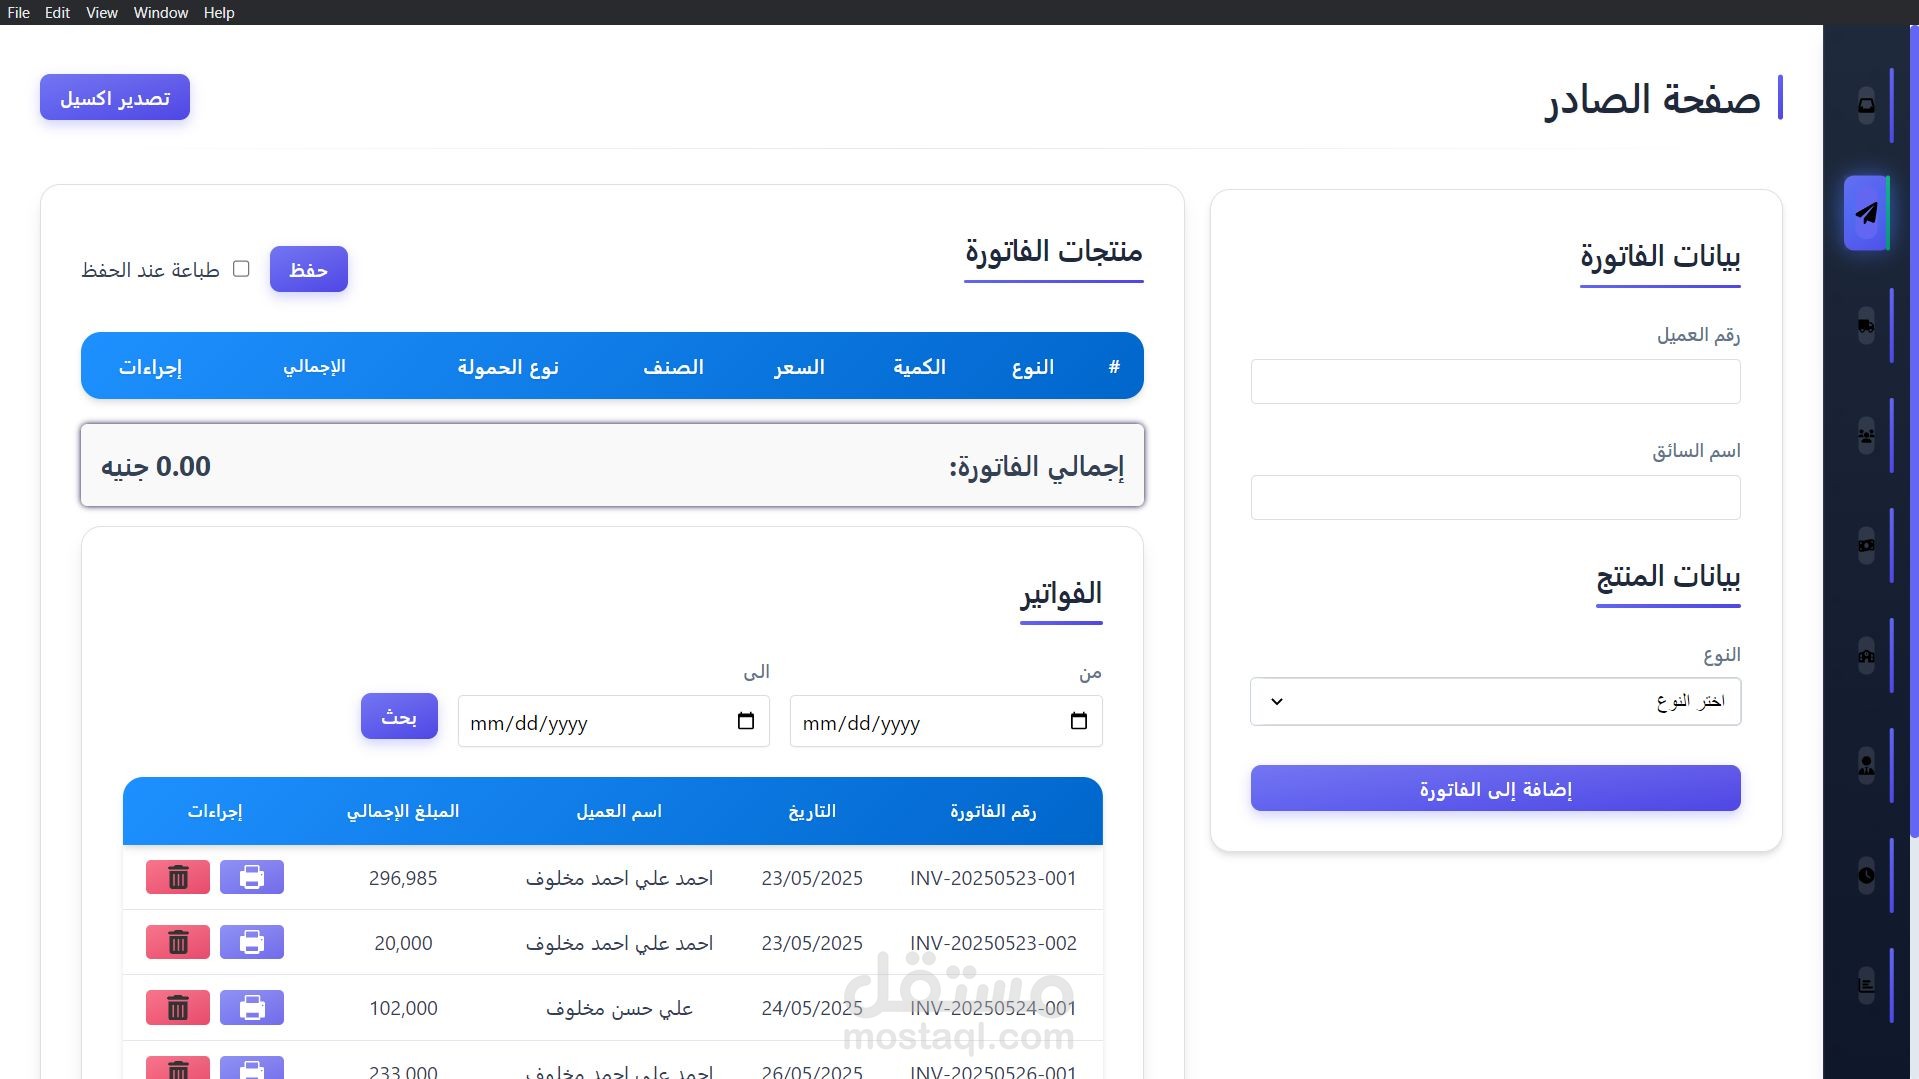Open the File menu
This screenshot has height=1079, width=1919.
pos(18,12)
